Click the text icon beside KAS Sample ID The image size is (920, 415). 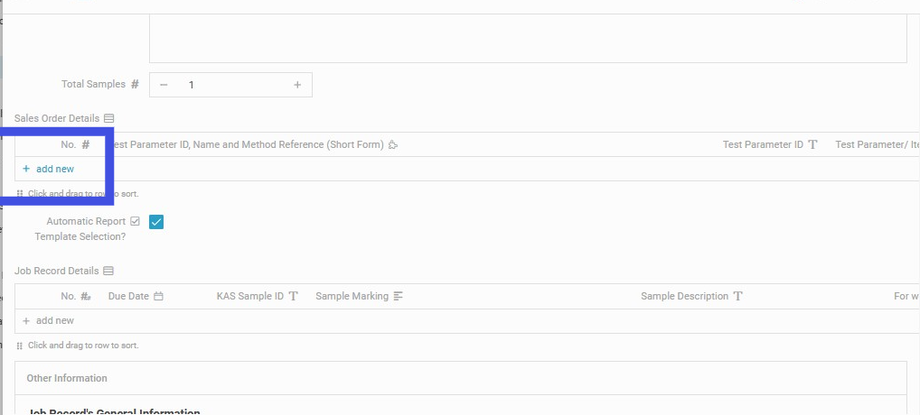(x=293, y=296)
